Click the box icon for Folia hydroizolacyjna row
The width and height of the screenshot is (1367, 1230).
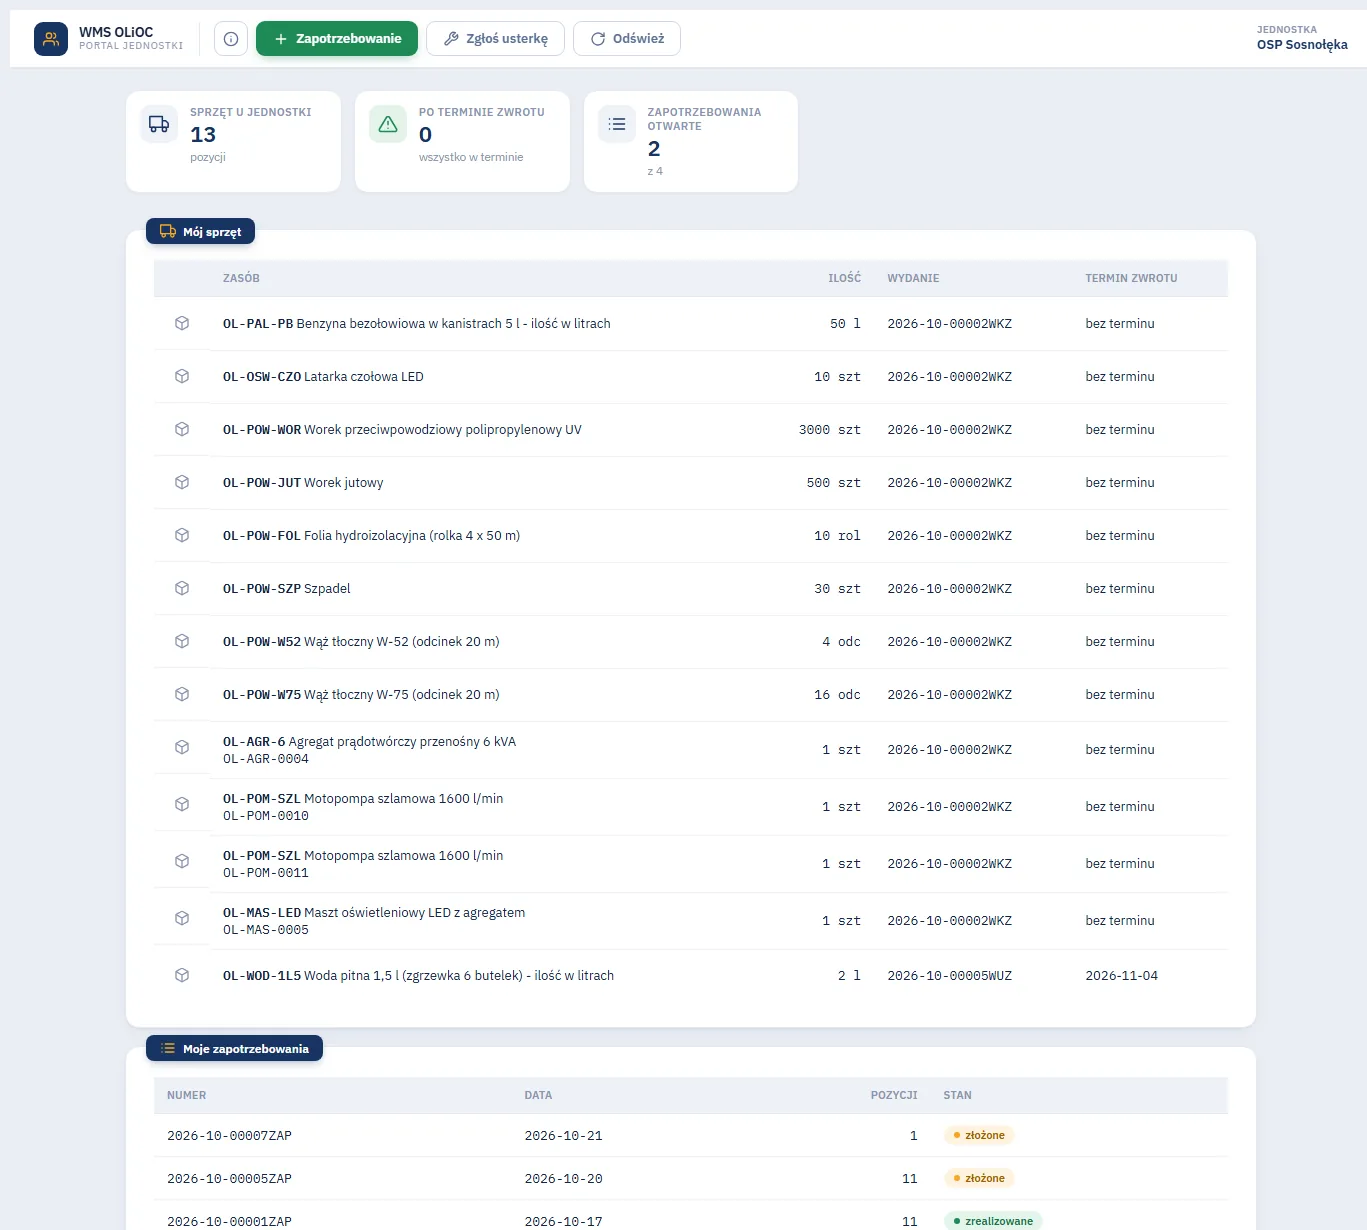(182, 535)
